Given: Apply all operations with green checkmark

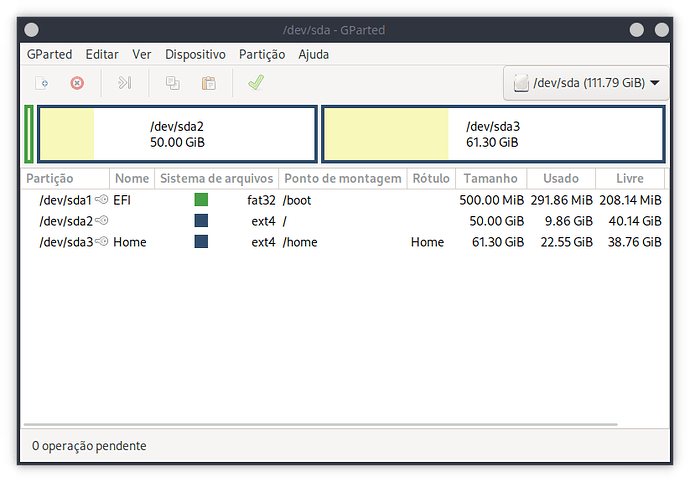Looking at the screenshot, I should pyautogui.click(x=255, y=83).
